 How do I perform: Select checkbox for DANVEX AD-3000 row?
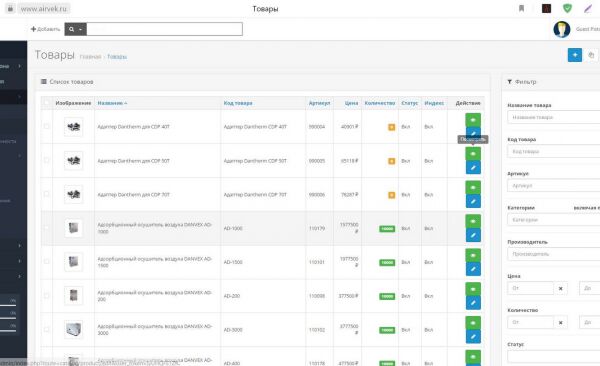coord(47,329)
